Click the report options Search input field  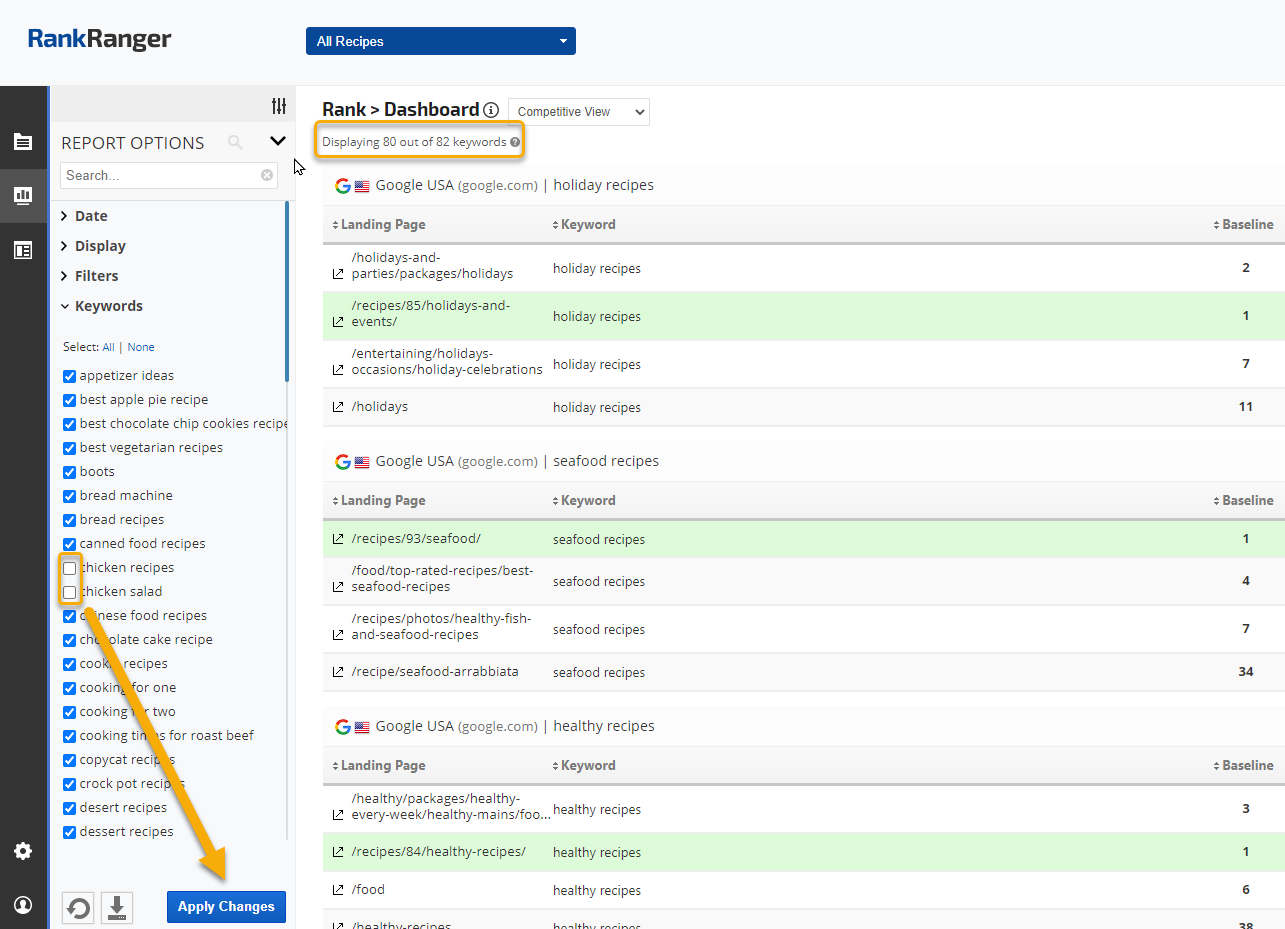coord(160,175)
